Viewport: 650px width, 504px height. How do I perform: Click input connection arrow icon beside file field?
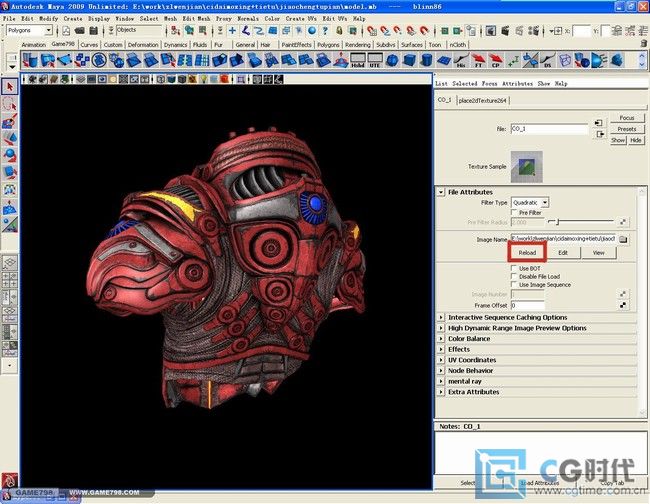(x=598, y=123)
